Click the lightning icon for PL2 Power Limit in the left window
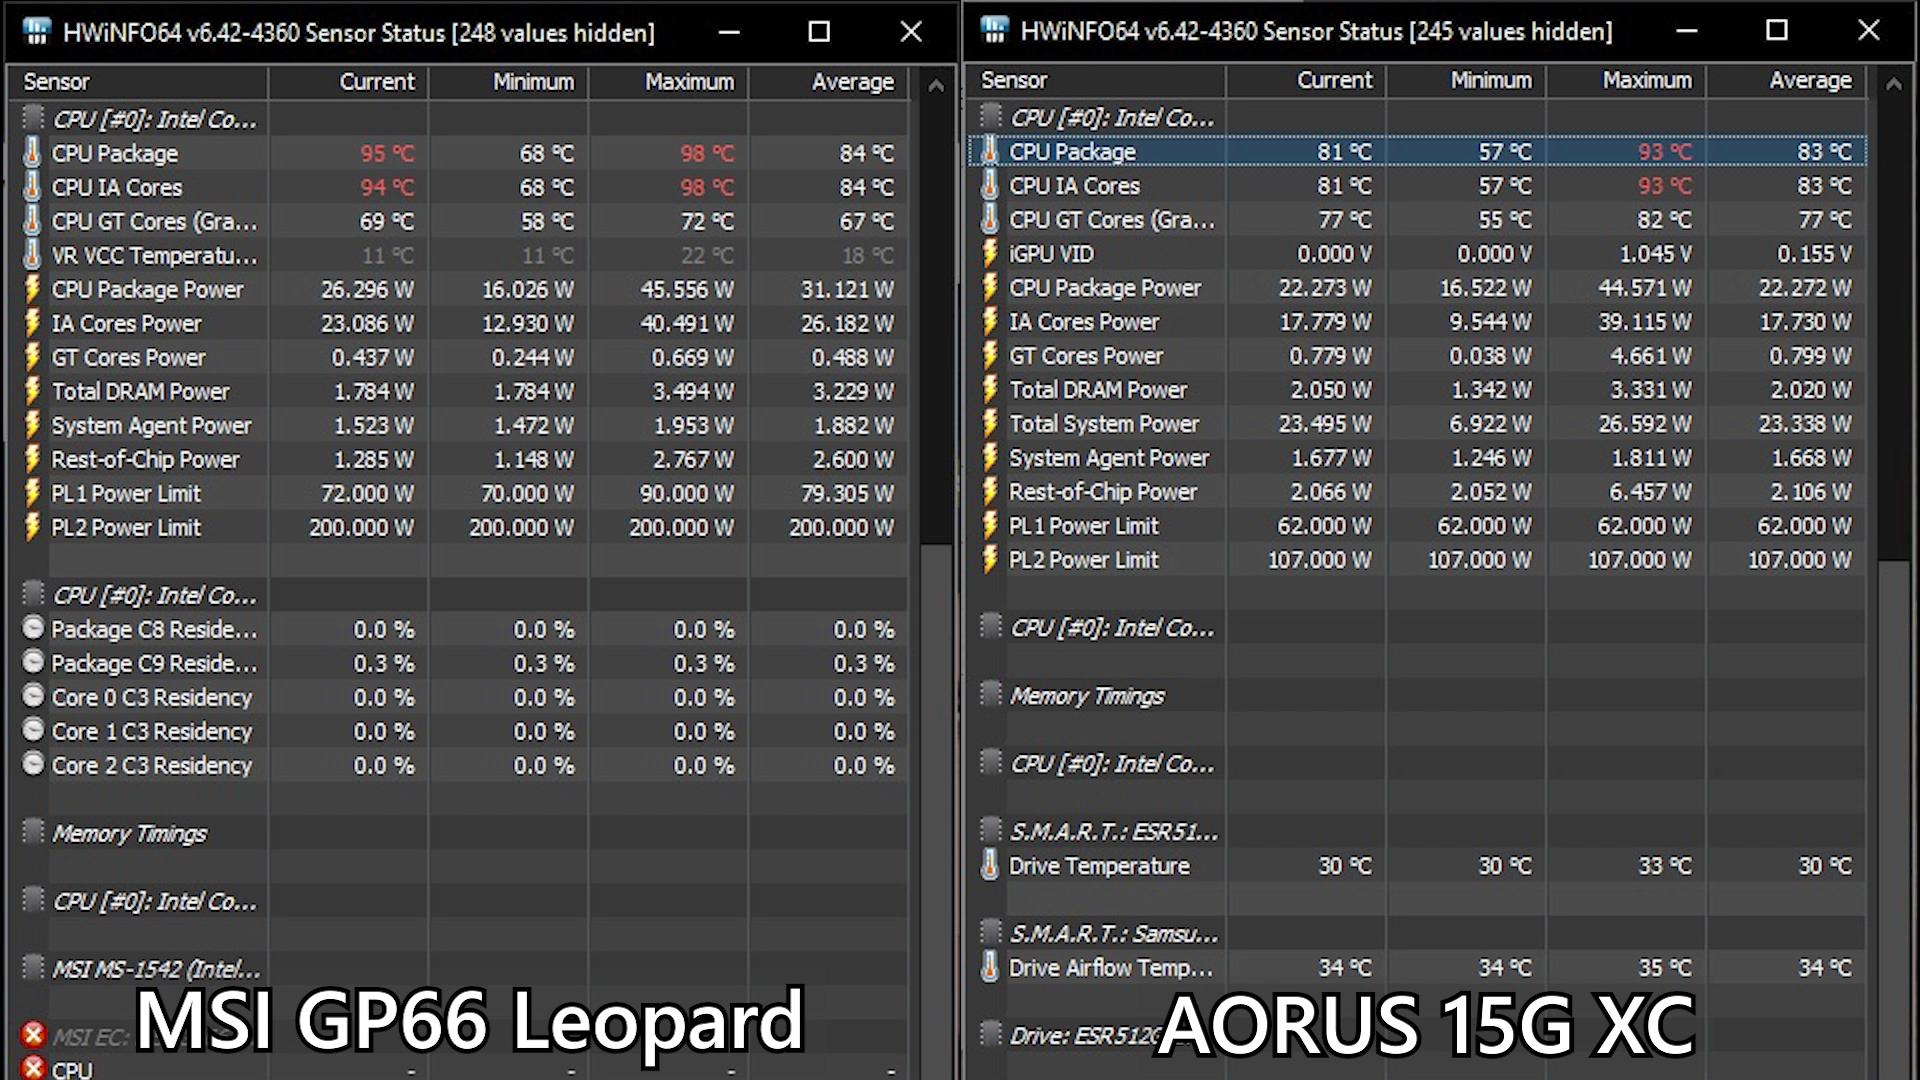Viewport: 1920px width, 1080px height. (32, 527)
